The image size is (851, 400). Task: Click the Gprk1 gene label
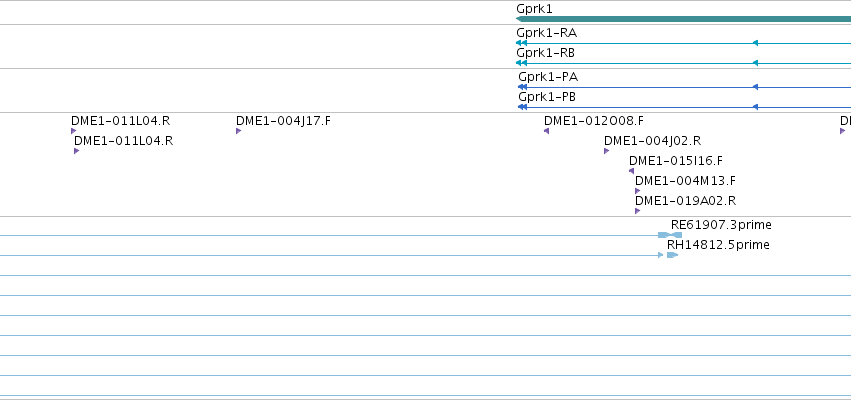coord(534,9)
